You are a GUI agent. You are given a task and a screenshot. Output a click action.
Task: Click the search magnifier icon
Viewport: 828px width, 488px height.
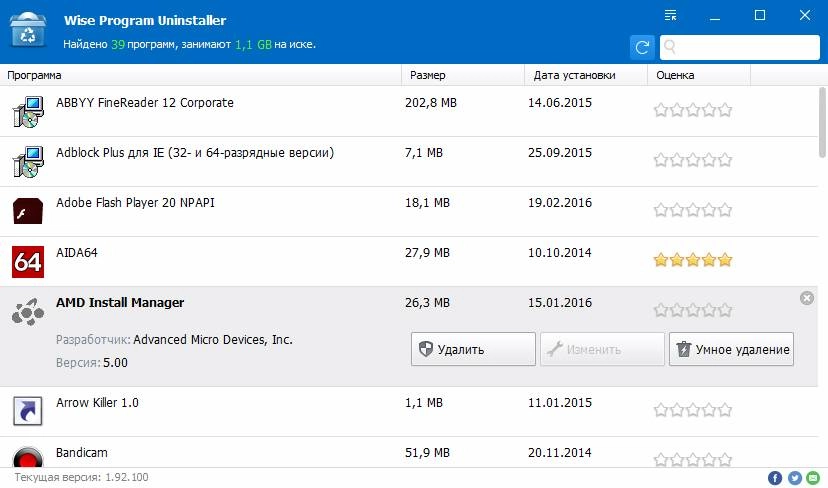670,48
